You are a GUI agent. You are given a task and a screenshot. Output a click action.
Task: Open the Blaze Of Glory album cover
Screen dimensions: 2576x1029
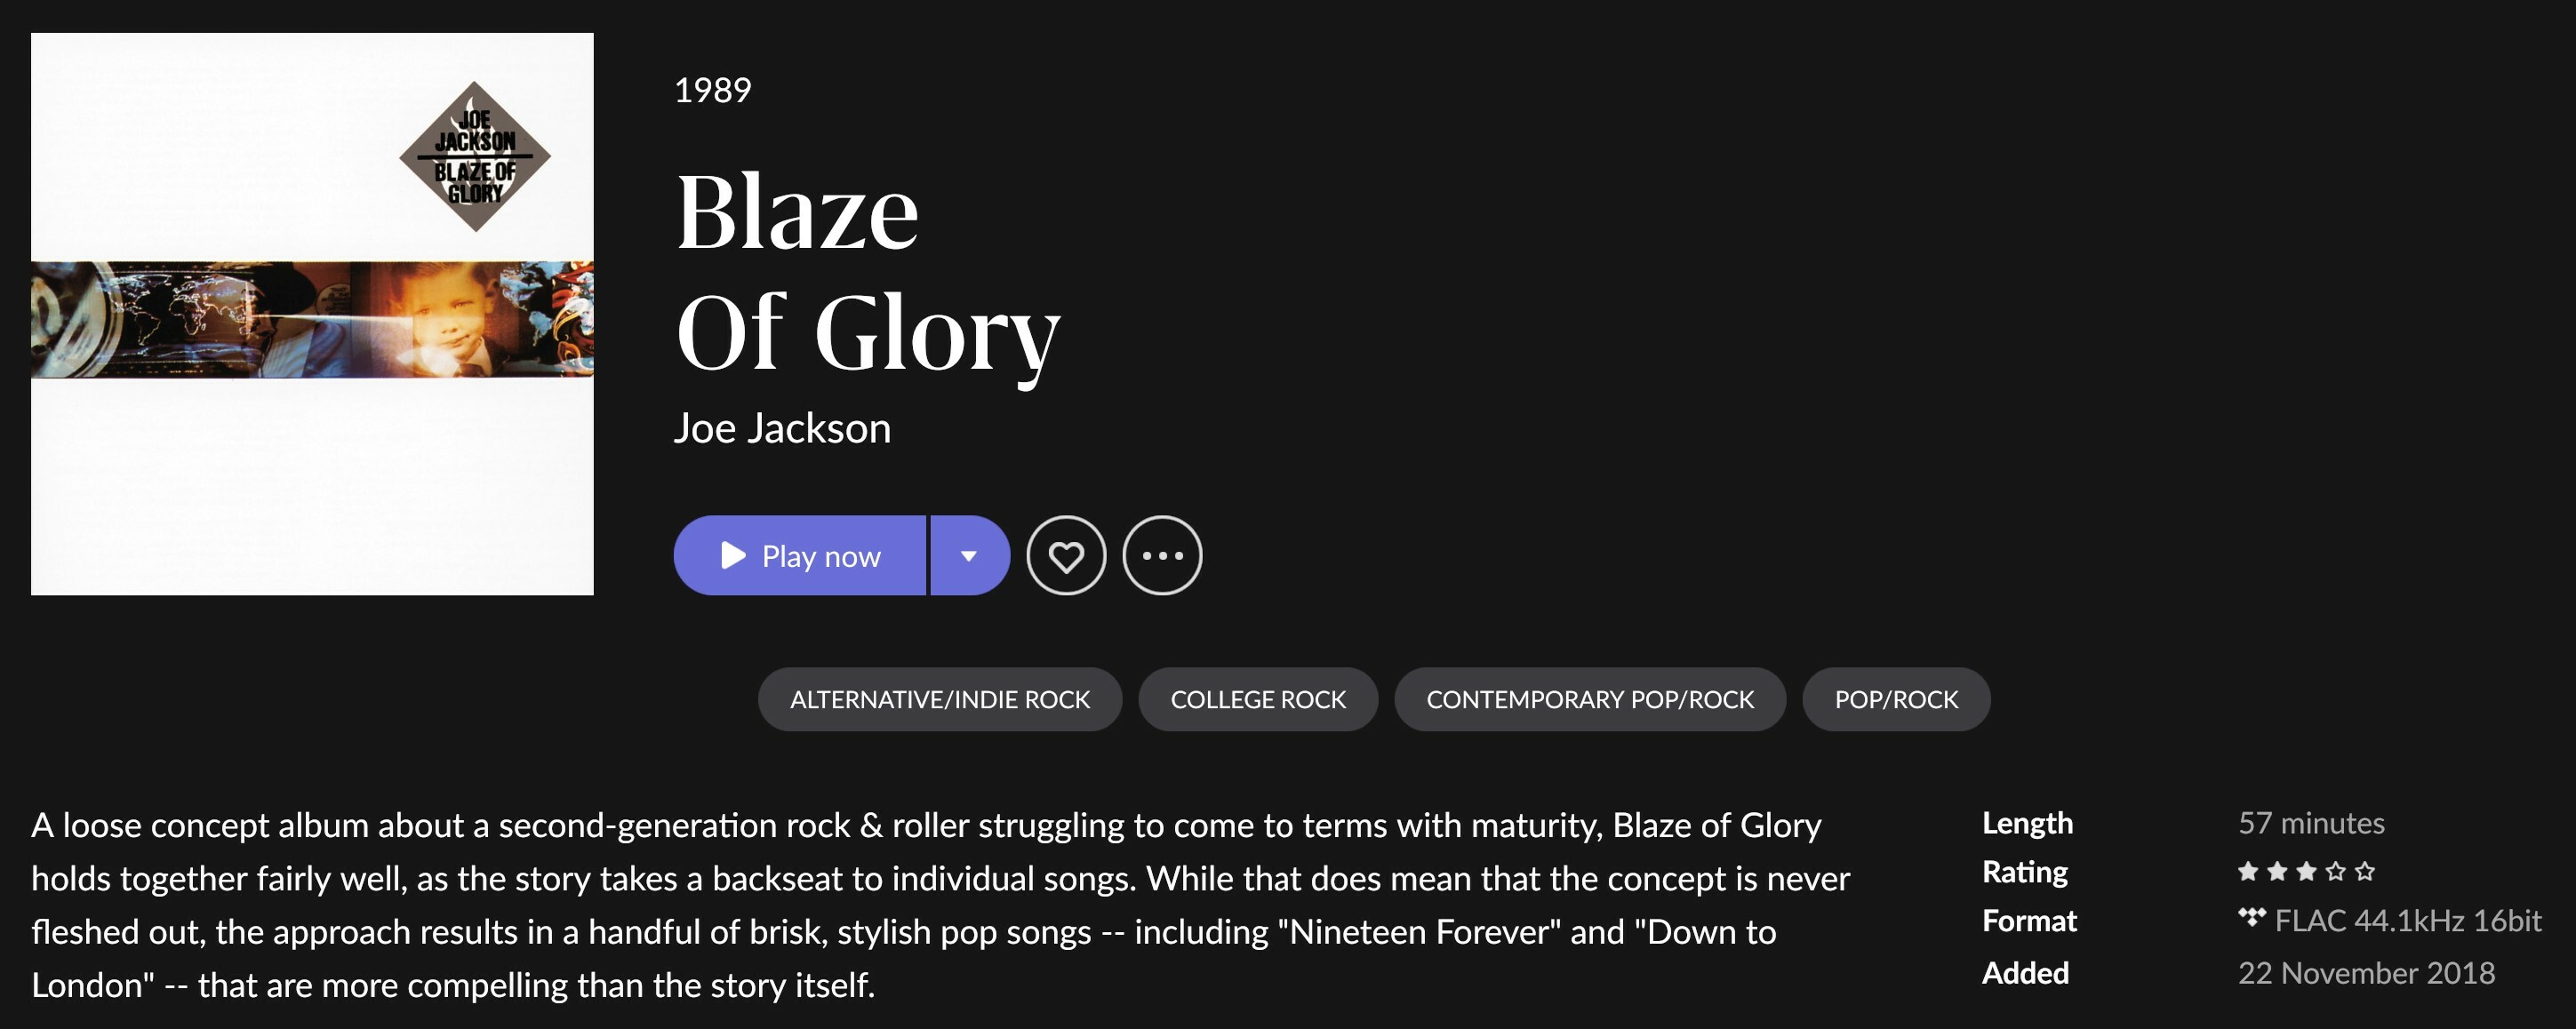point(312,314)
